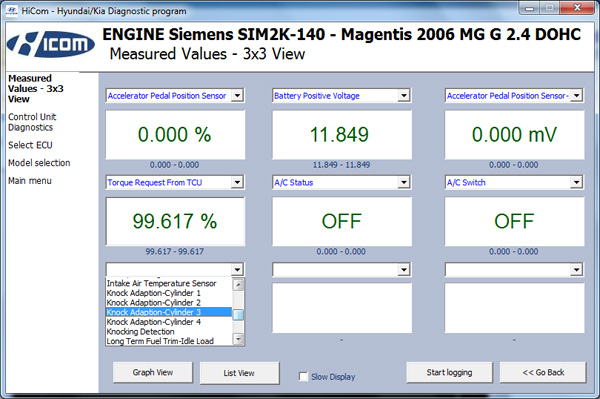Expand the A/C Switch parameter dropdown
600x399 pixels.
tap(576, 182)
